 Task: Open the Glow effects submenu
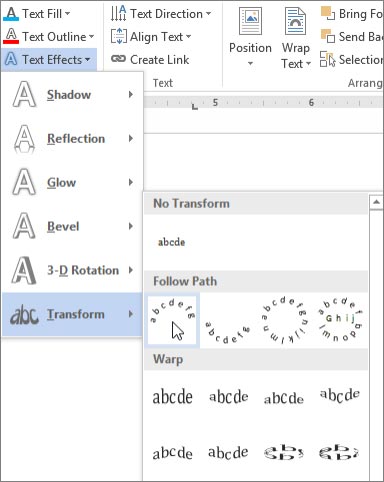(72, 182)
